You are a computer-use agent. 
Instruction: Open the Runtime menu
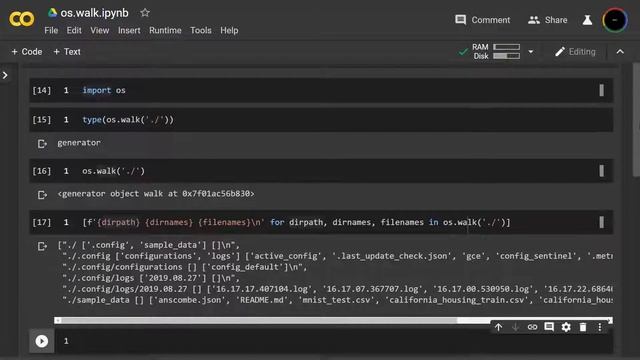coord(165,31)
